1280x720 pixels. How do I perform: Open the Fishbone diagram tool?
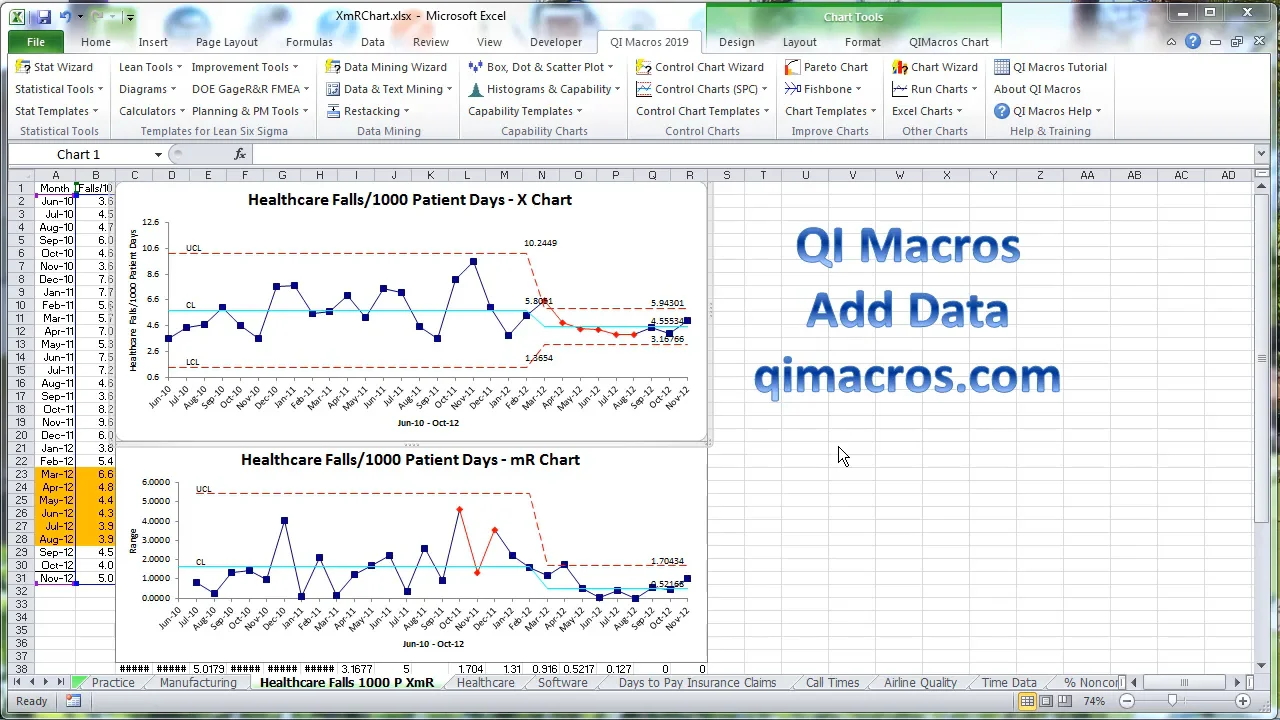pyautogui.click(x=822, y=89)
